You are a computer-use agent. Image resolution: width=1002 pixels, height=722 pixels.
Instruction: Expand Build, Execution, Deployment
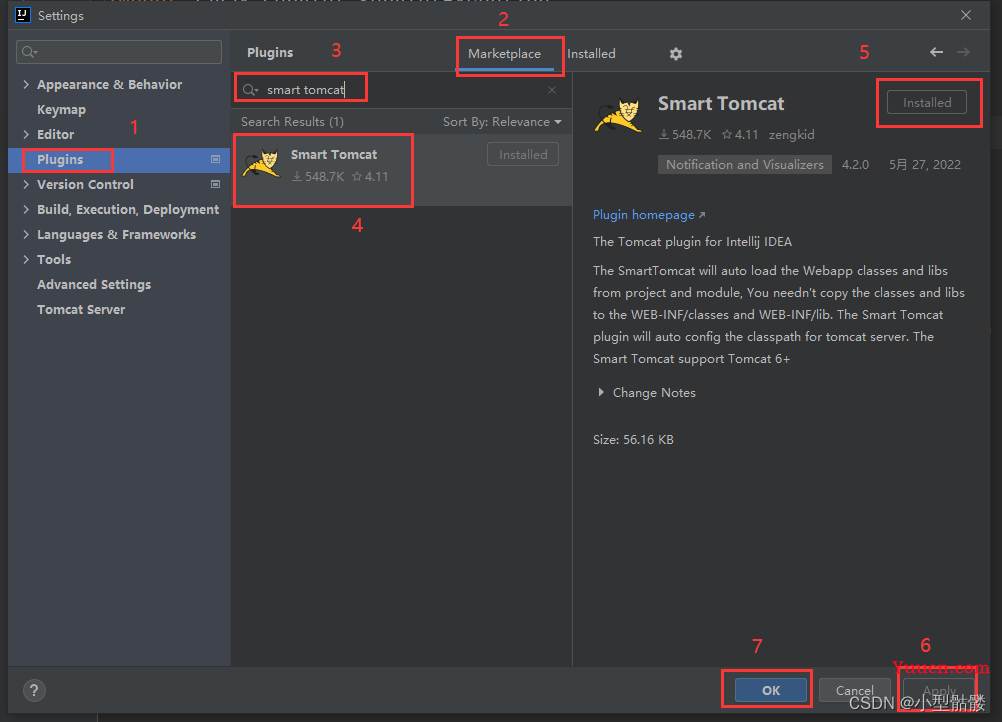tap(26, 209)
